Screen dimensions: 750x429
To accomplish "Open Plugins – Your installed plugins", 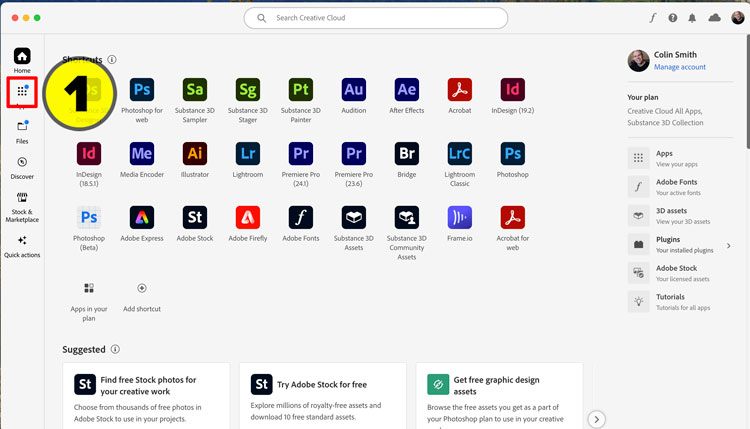I will tap(679, 244).
